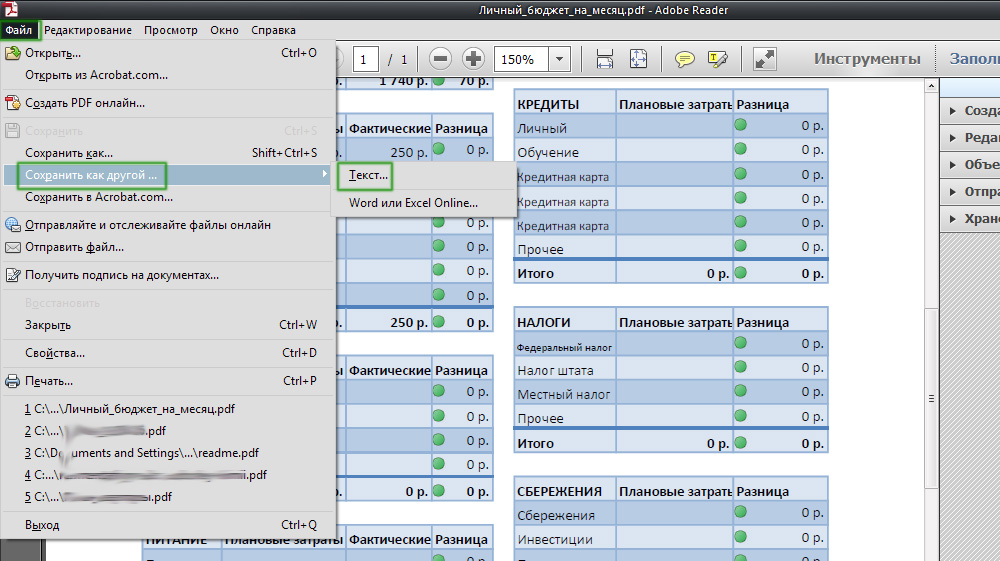Select the fit-width scrolling mode icon
The height and width of the screenshot is (561, 1000).
604,59
